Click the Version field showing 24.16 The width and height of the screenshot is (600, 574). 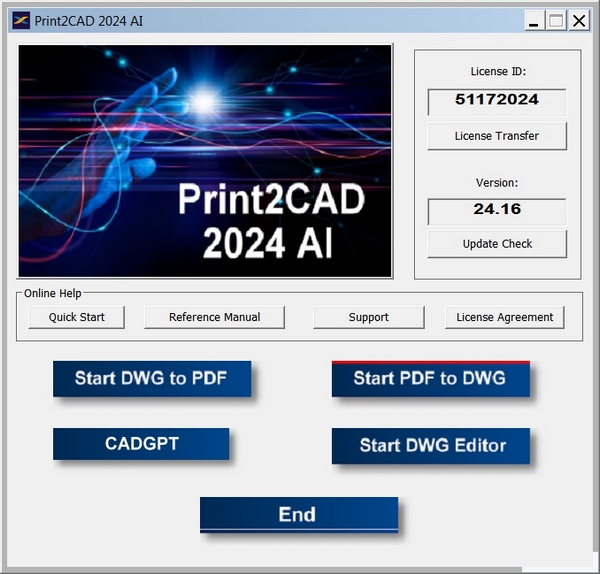coord(496,210)
